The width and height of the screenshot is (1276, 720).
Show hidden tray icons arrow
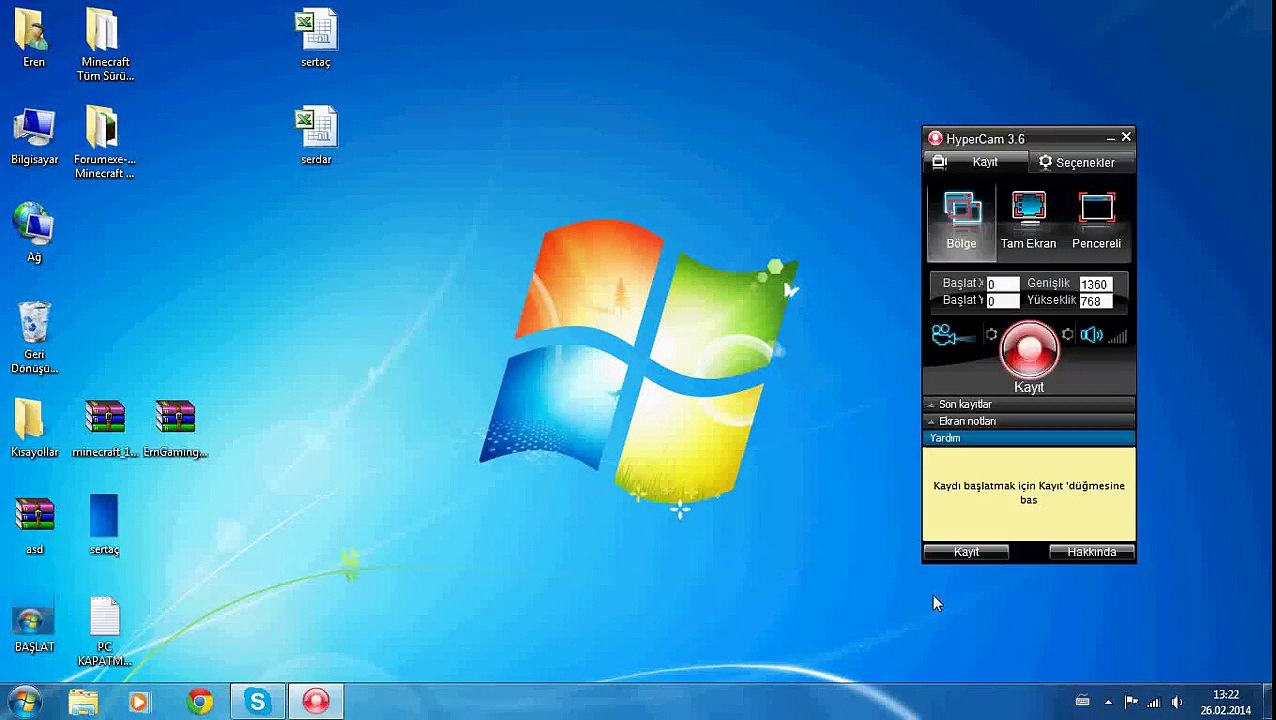pyautogui.click(x=1108, y=702)
